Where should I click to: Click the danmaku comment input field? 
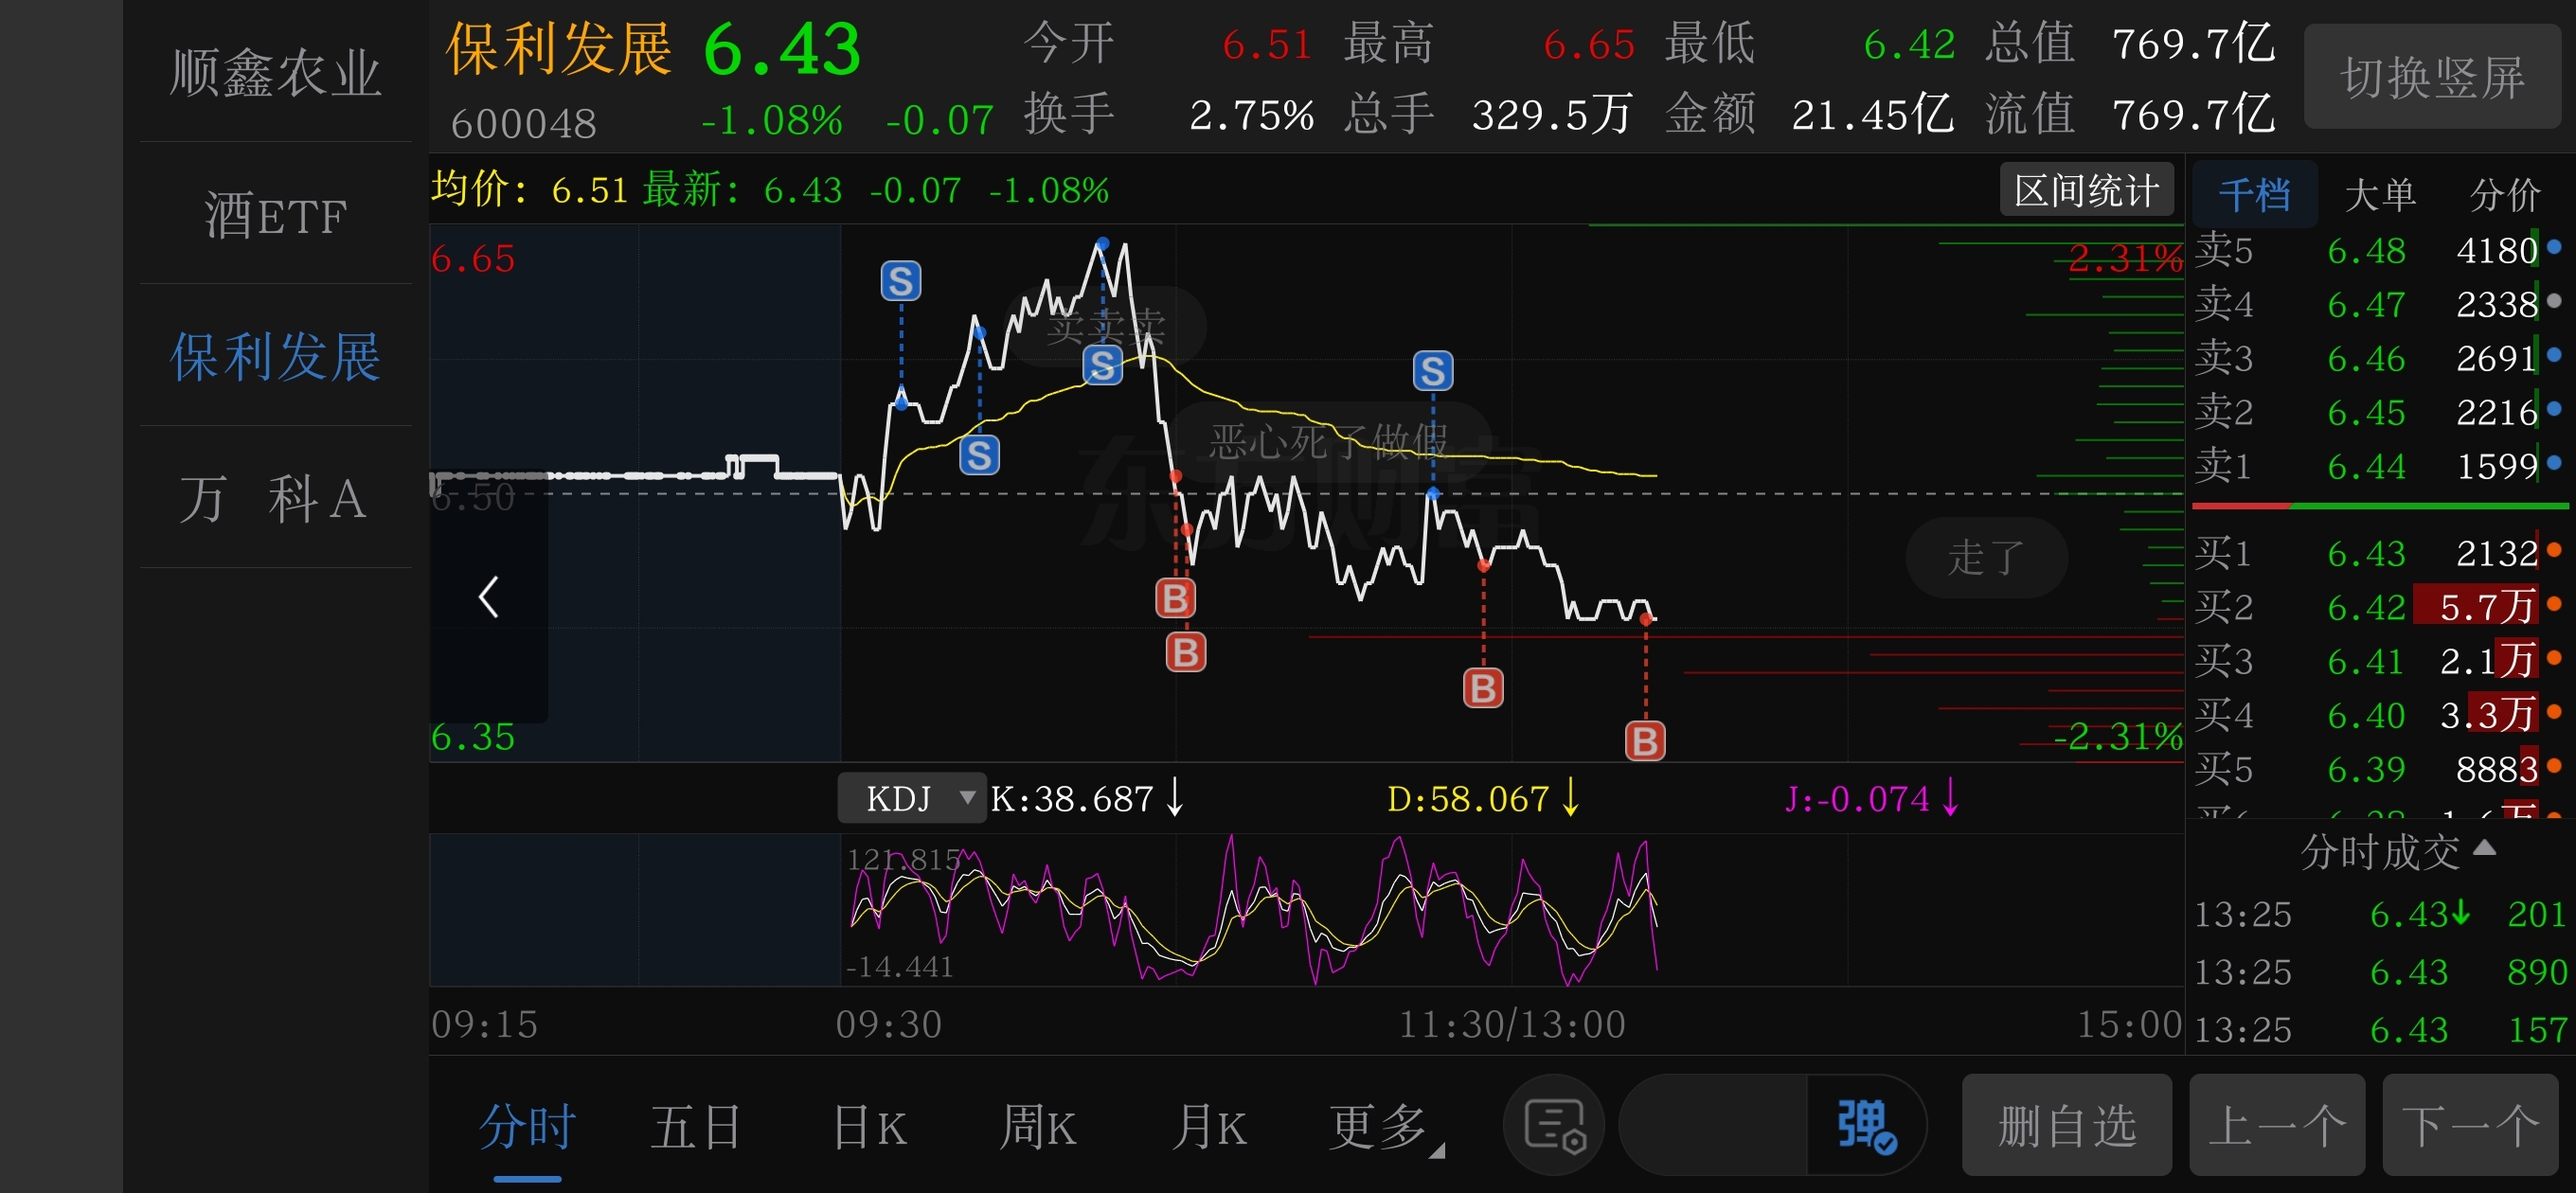click(1712, 1125)
